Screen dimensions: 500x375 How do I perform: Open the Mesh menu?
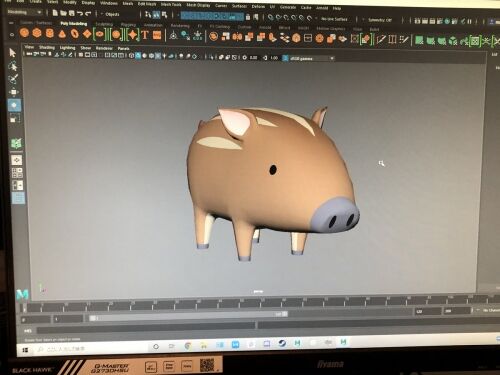(x=128, y=3)
